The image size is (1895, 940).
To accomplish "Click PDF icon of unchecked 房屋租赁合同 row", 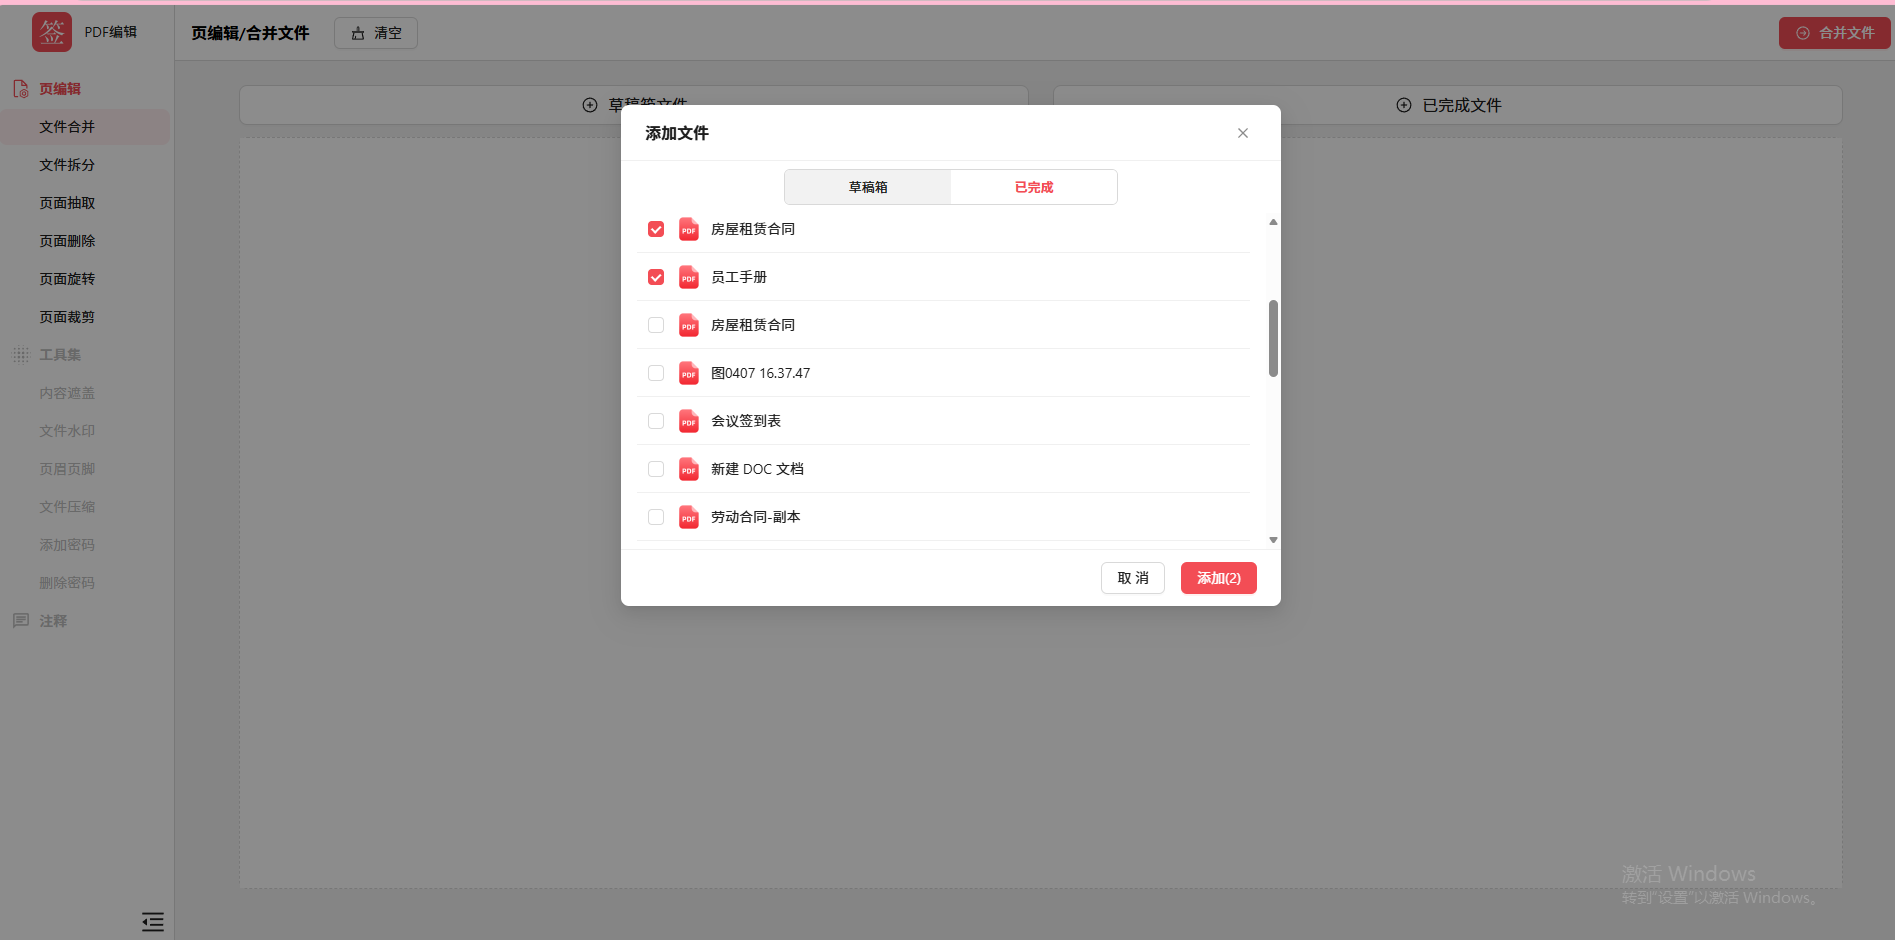I will (689, 325).
